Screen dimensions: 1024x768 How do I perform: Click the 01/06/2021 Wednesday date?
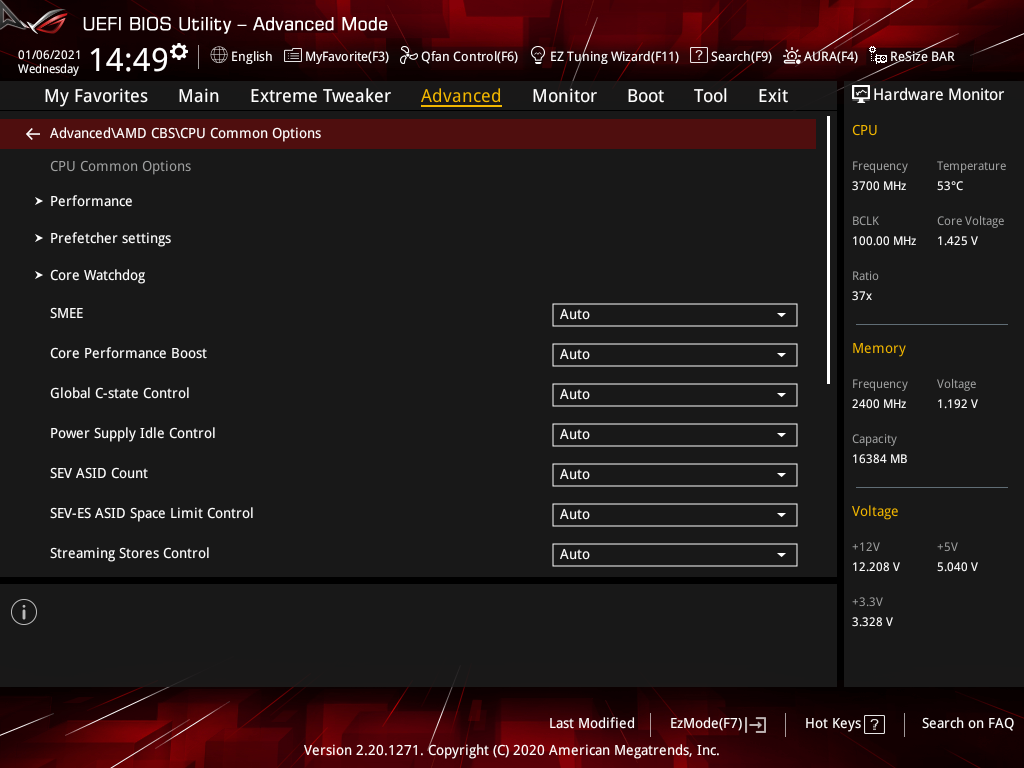[x=49, y=62]
